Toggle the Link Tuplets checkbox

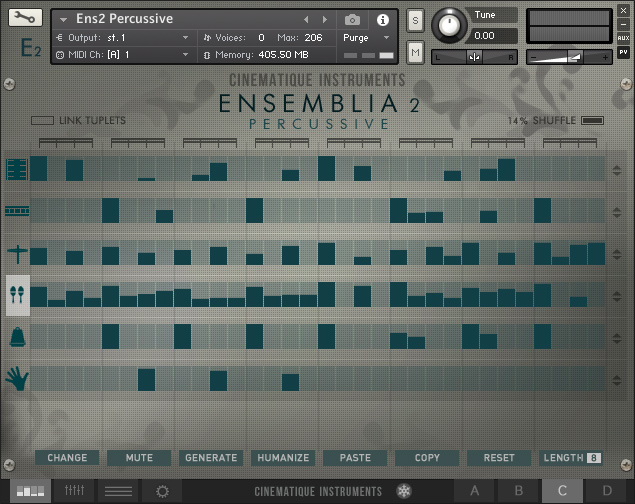(x=43, y=121)
